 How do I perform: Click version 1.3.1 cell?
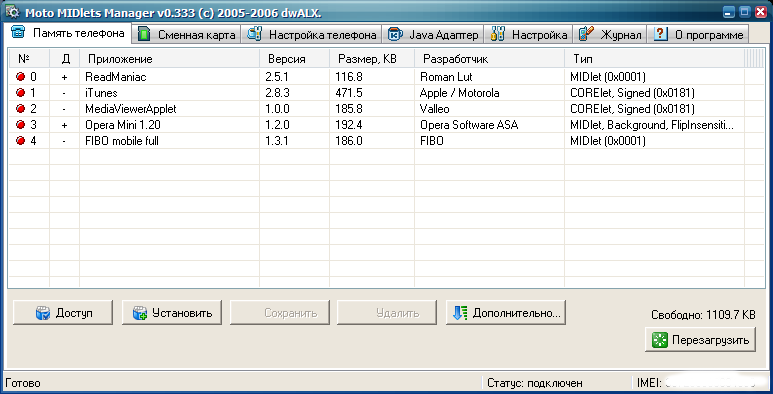tap(278, 141)
